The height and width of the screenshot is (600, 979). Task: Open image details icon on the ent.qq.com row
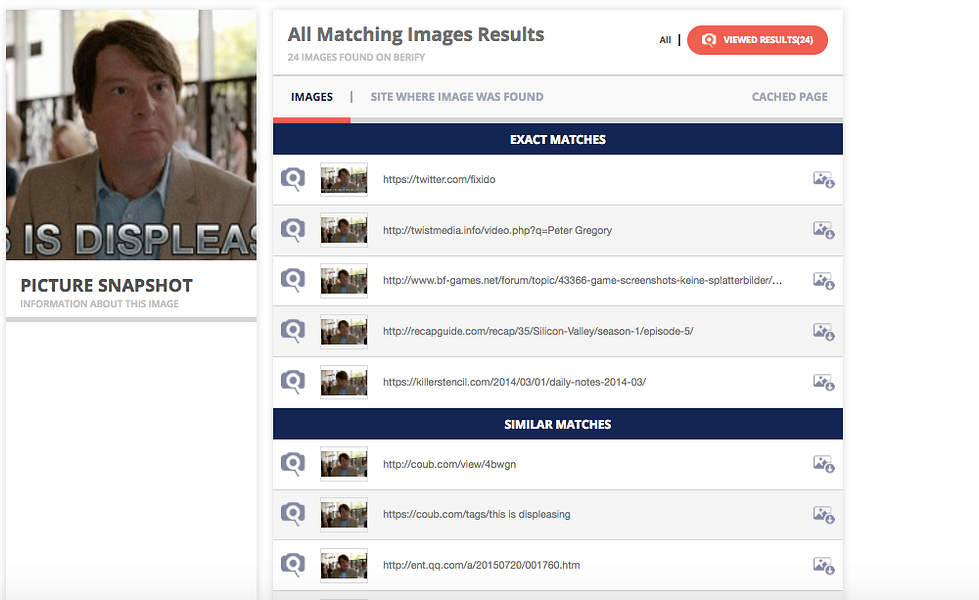click(822, 565)
